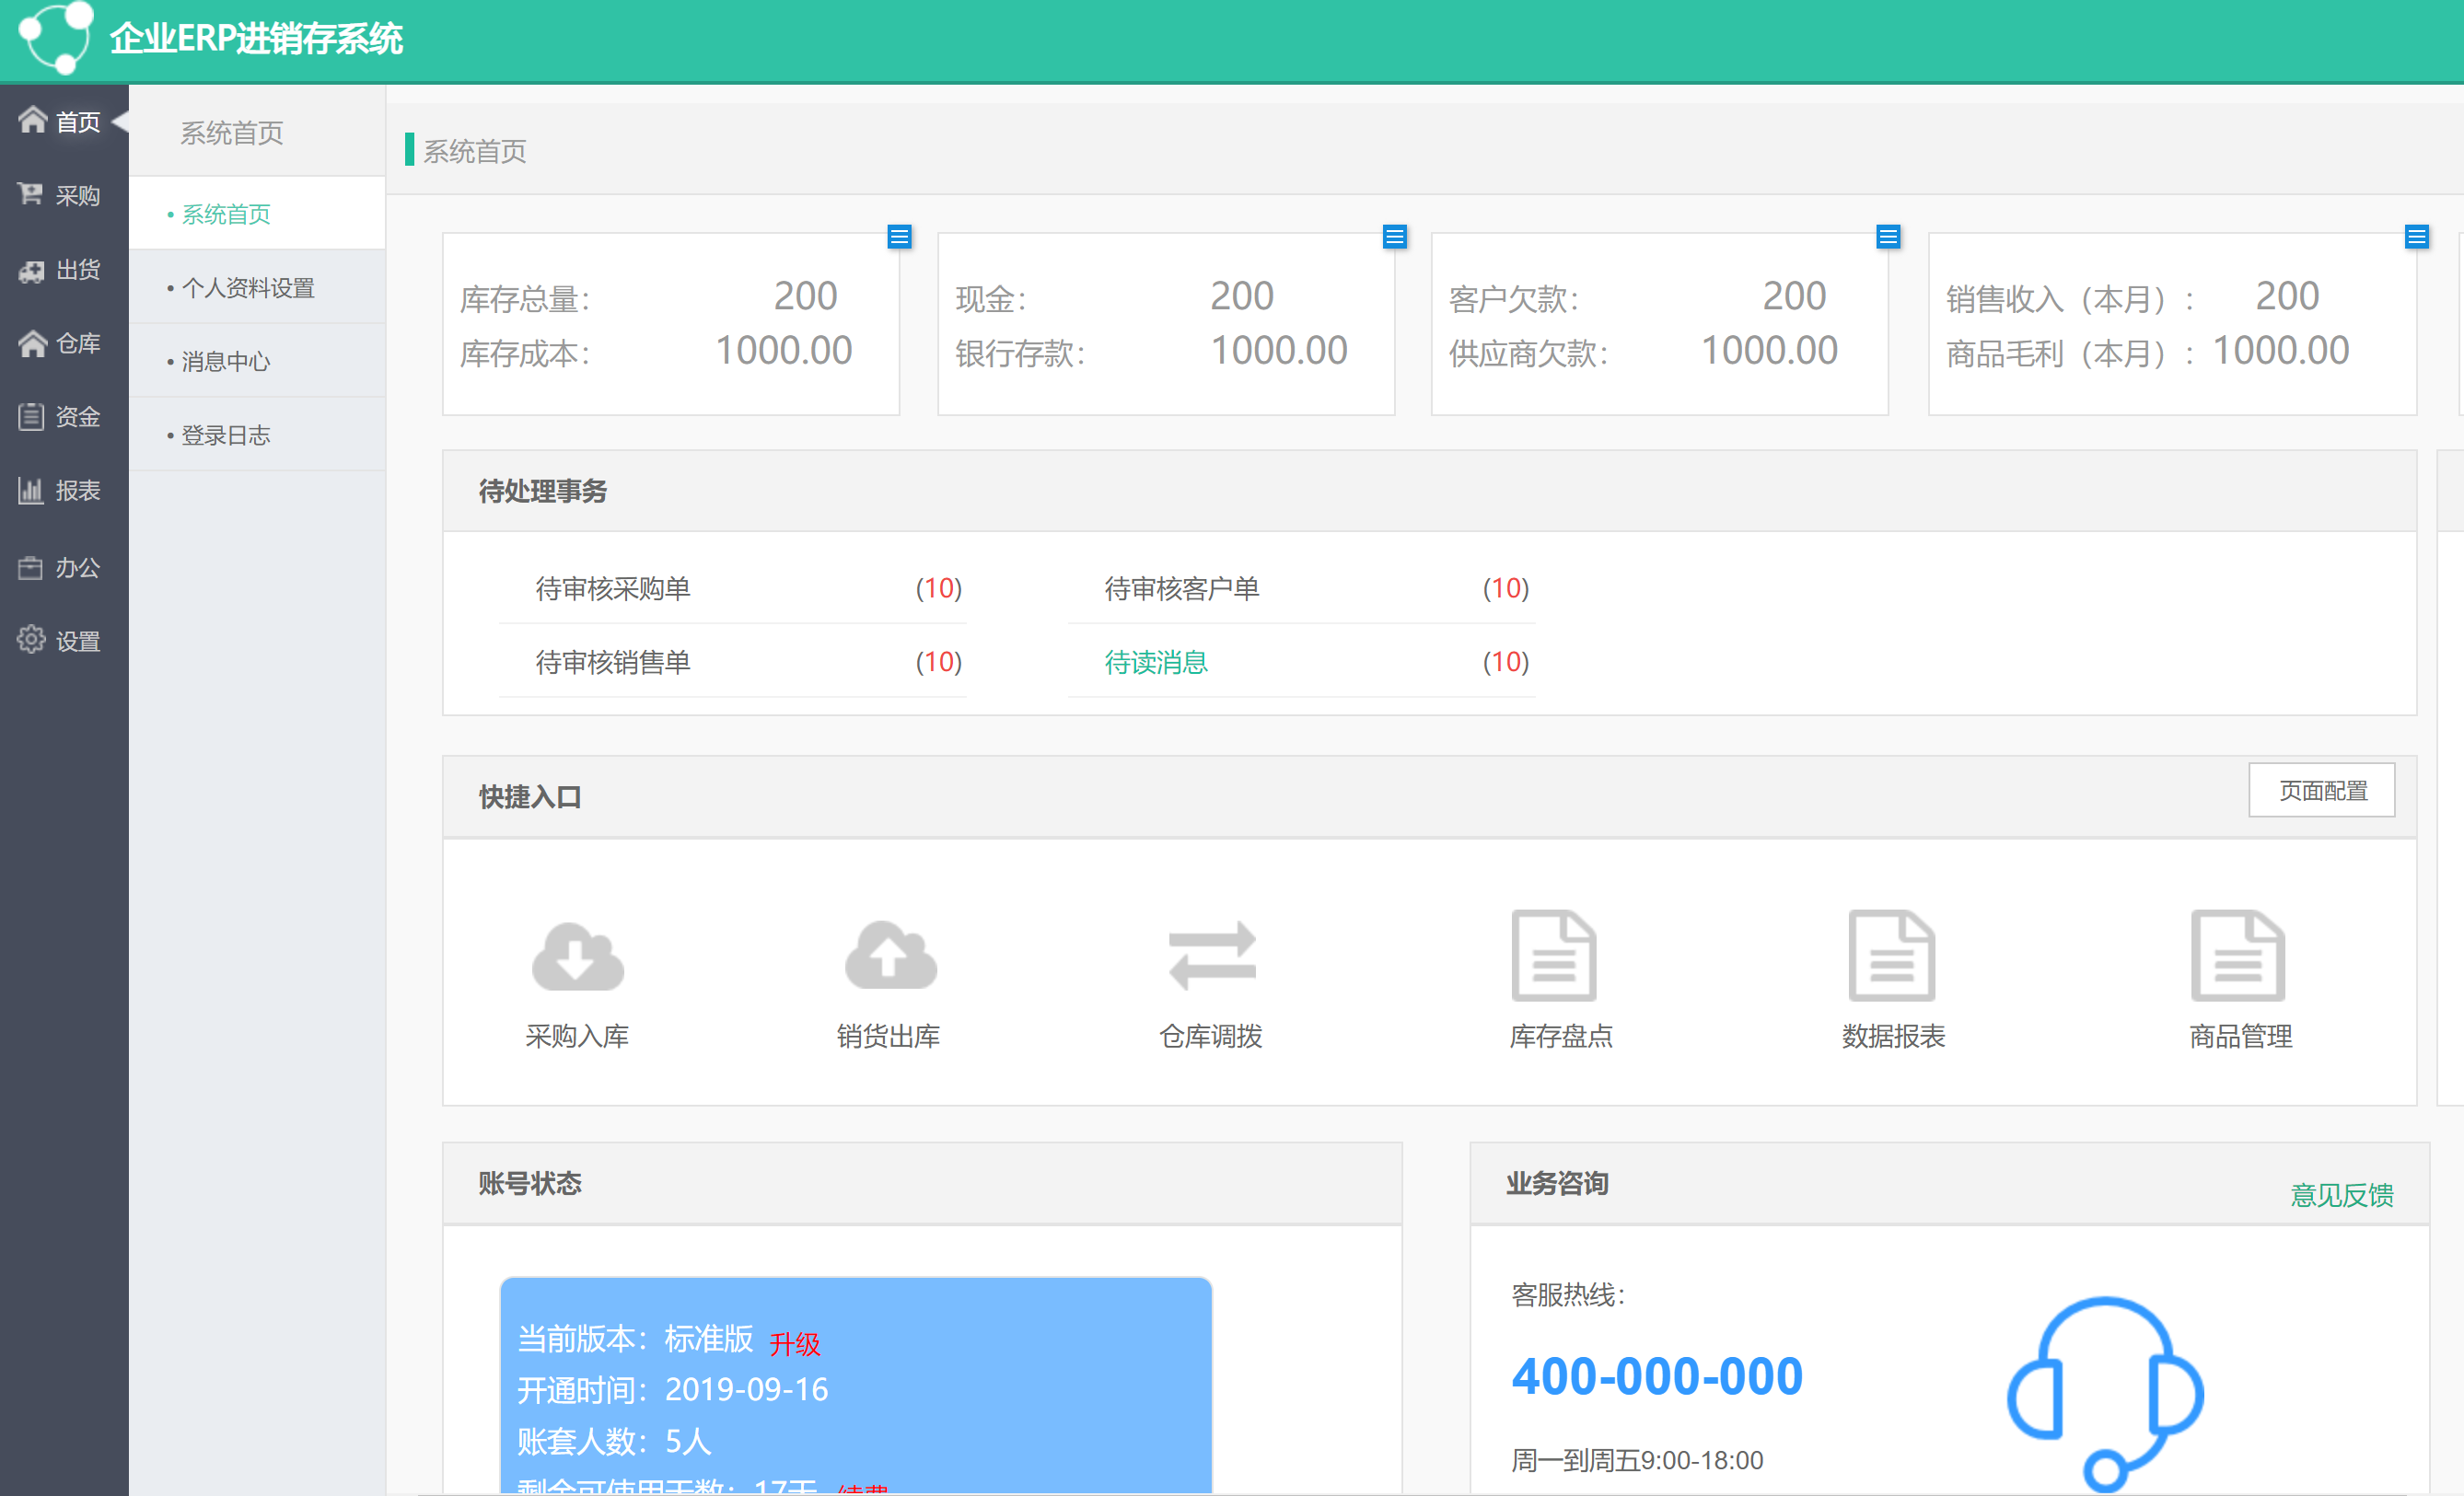2464x1496 pixels.
Task: Open the 消息中心 menu item
Action: 225,361
